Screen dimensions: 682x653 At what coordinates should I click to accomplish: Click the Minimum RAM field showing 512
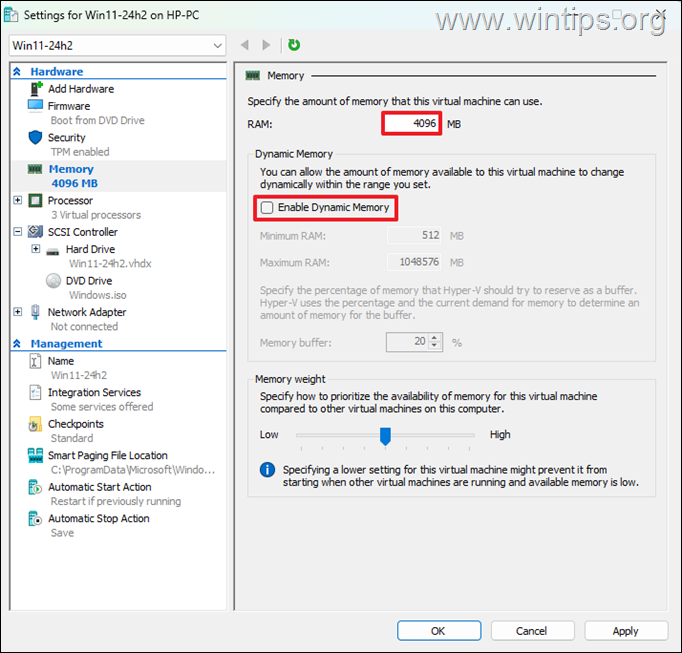414,235
